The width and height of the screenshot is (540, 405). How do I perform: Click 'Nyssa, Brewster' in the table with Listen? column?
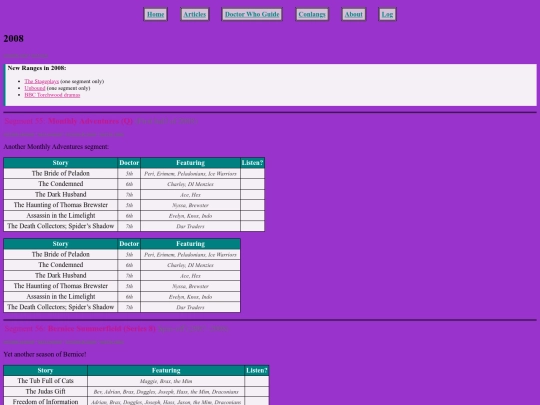click(x=190, y=205)
